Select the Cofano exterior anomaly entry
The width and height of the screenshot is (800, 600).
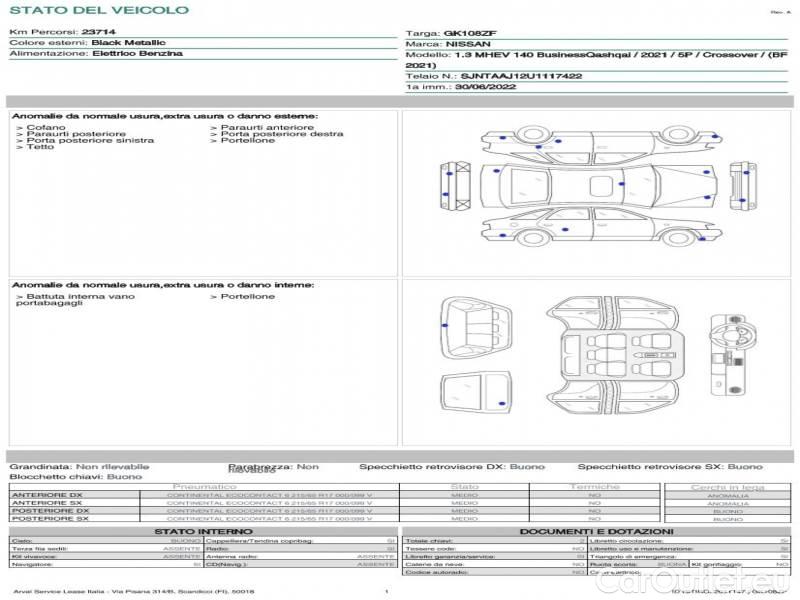point(46,128)
